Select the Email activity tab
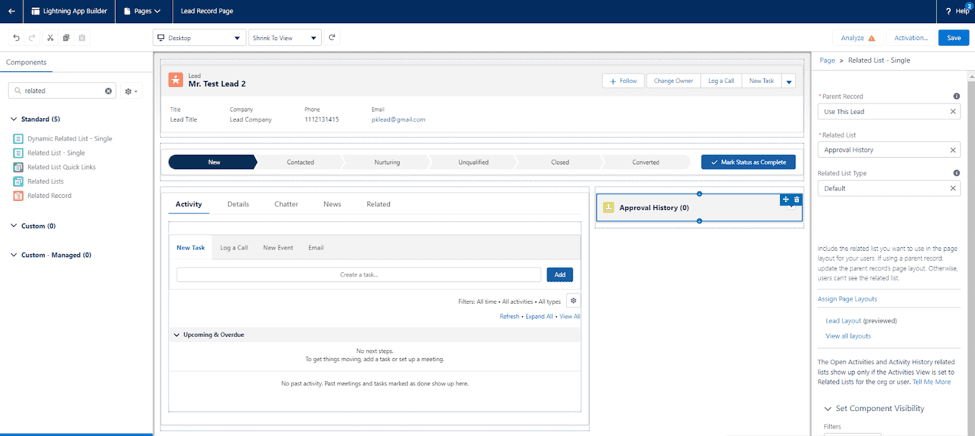Image resolution: width=975 pixels, height=436 pixels. click(x=316, y=248)
